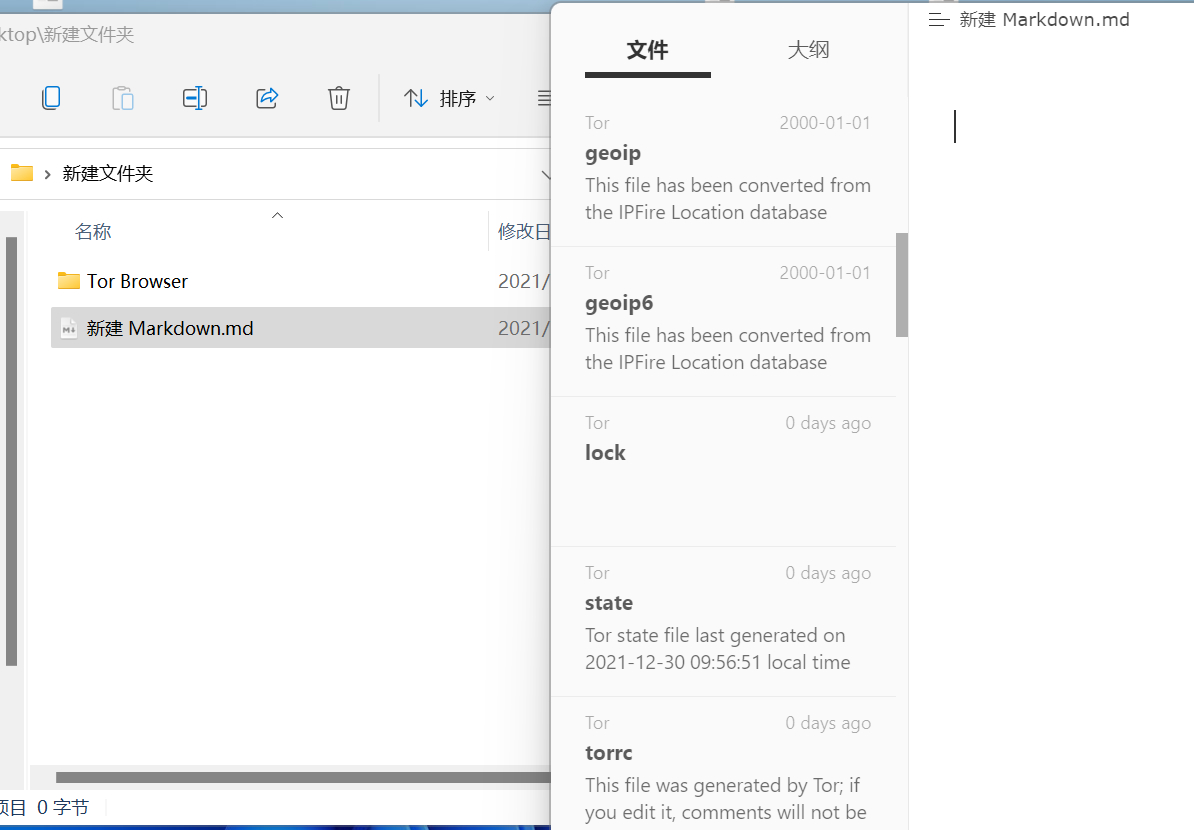
Task: Click the Explorer navigation pane vertical scrollbar
Action: [x=11, y=451]
